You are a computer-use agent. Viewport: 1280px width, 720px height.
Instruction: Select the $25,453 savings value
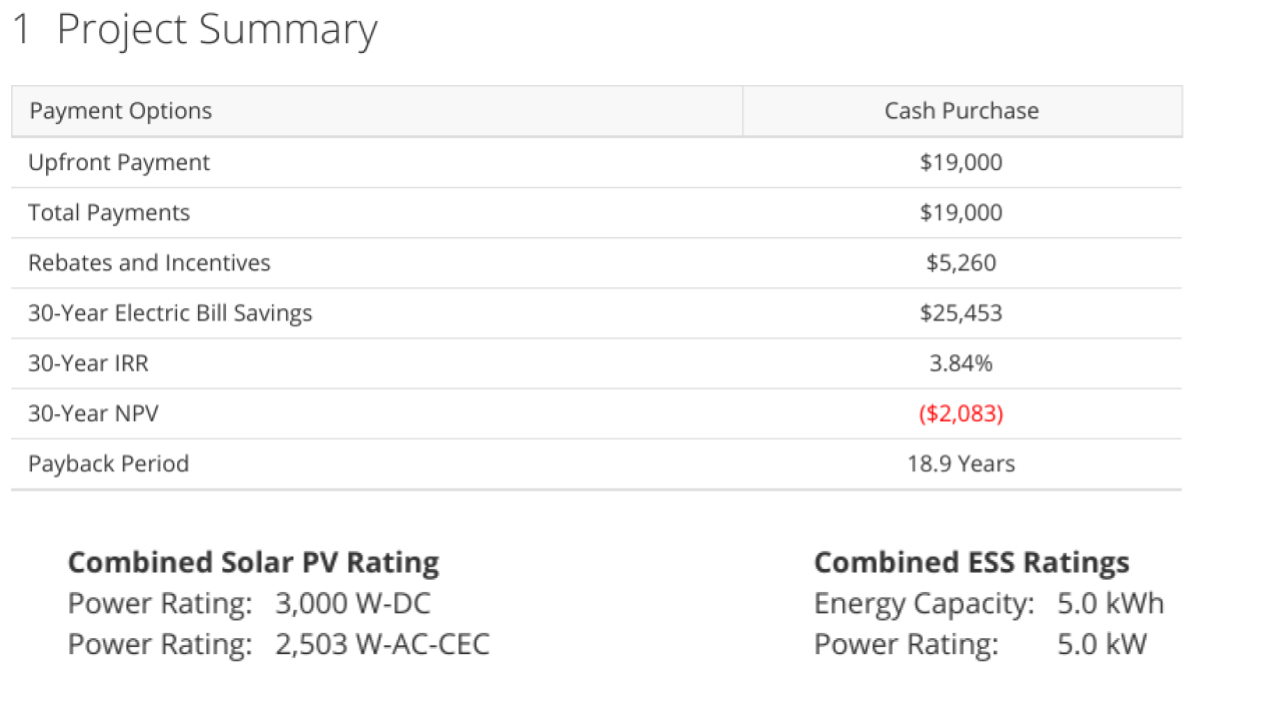click(961, 313)
